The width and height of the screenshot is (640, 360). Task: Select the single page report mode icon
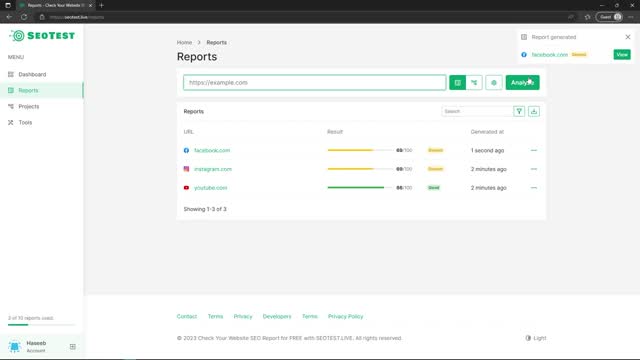[458, 82]
